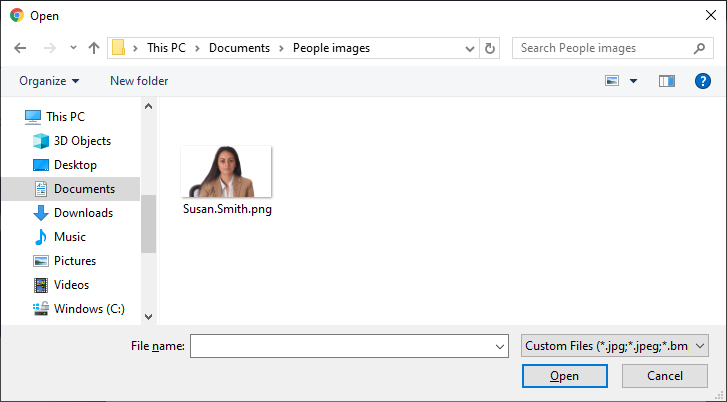Go to Music in navigation pane
This screenshot has height=402, width=727.
(x=69, y=237)
